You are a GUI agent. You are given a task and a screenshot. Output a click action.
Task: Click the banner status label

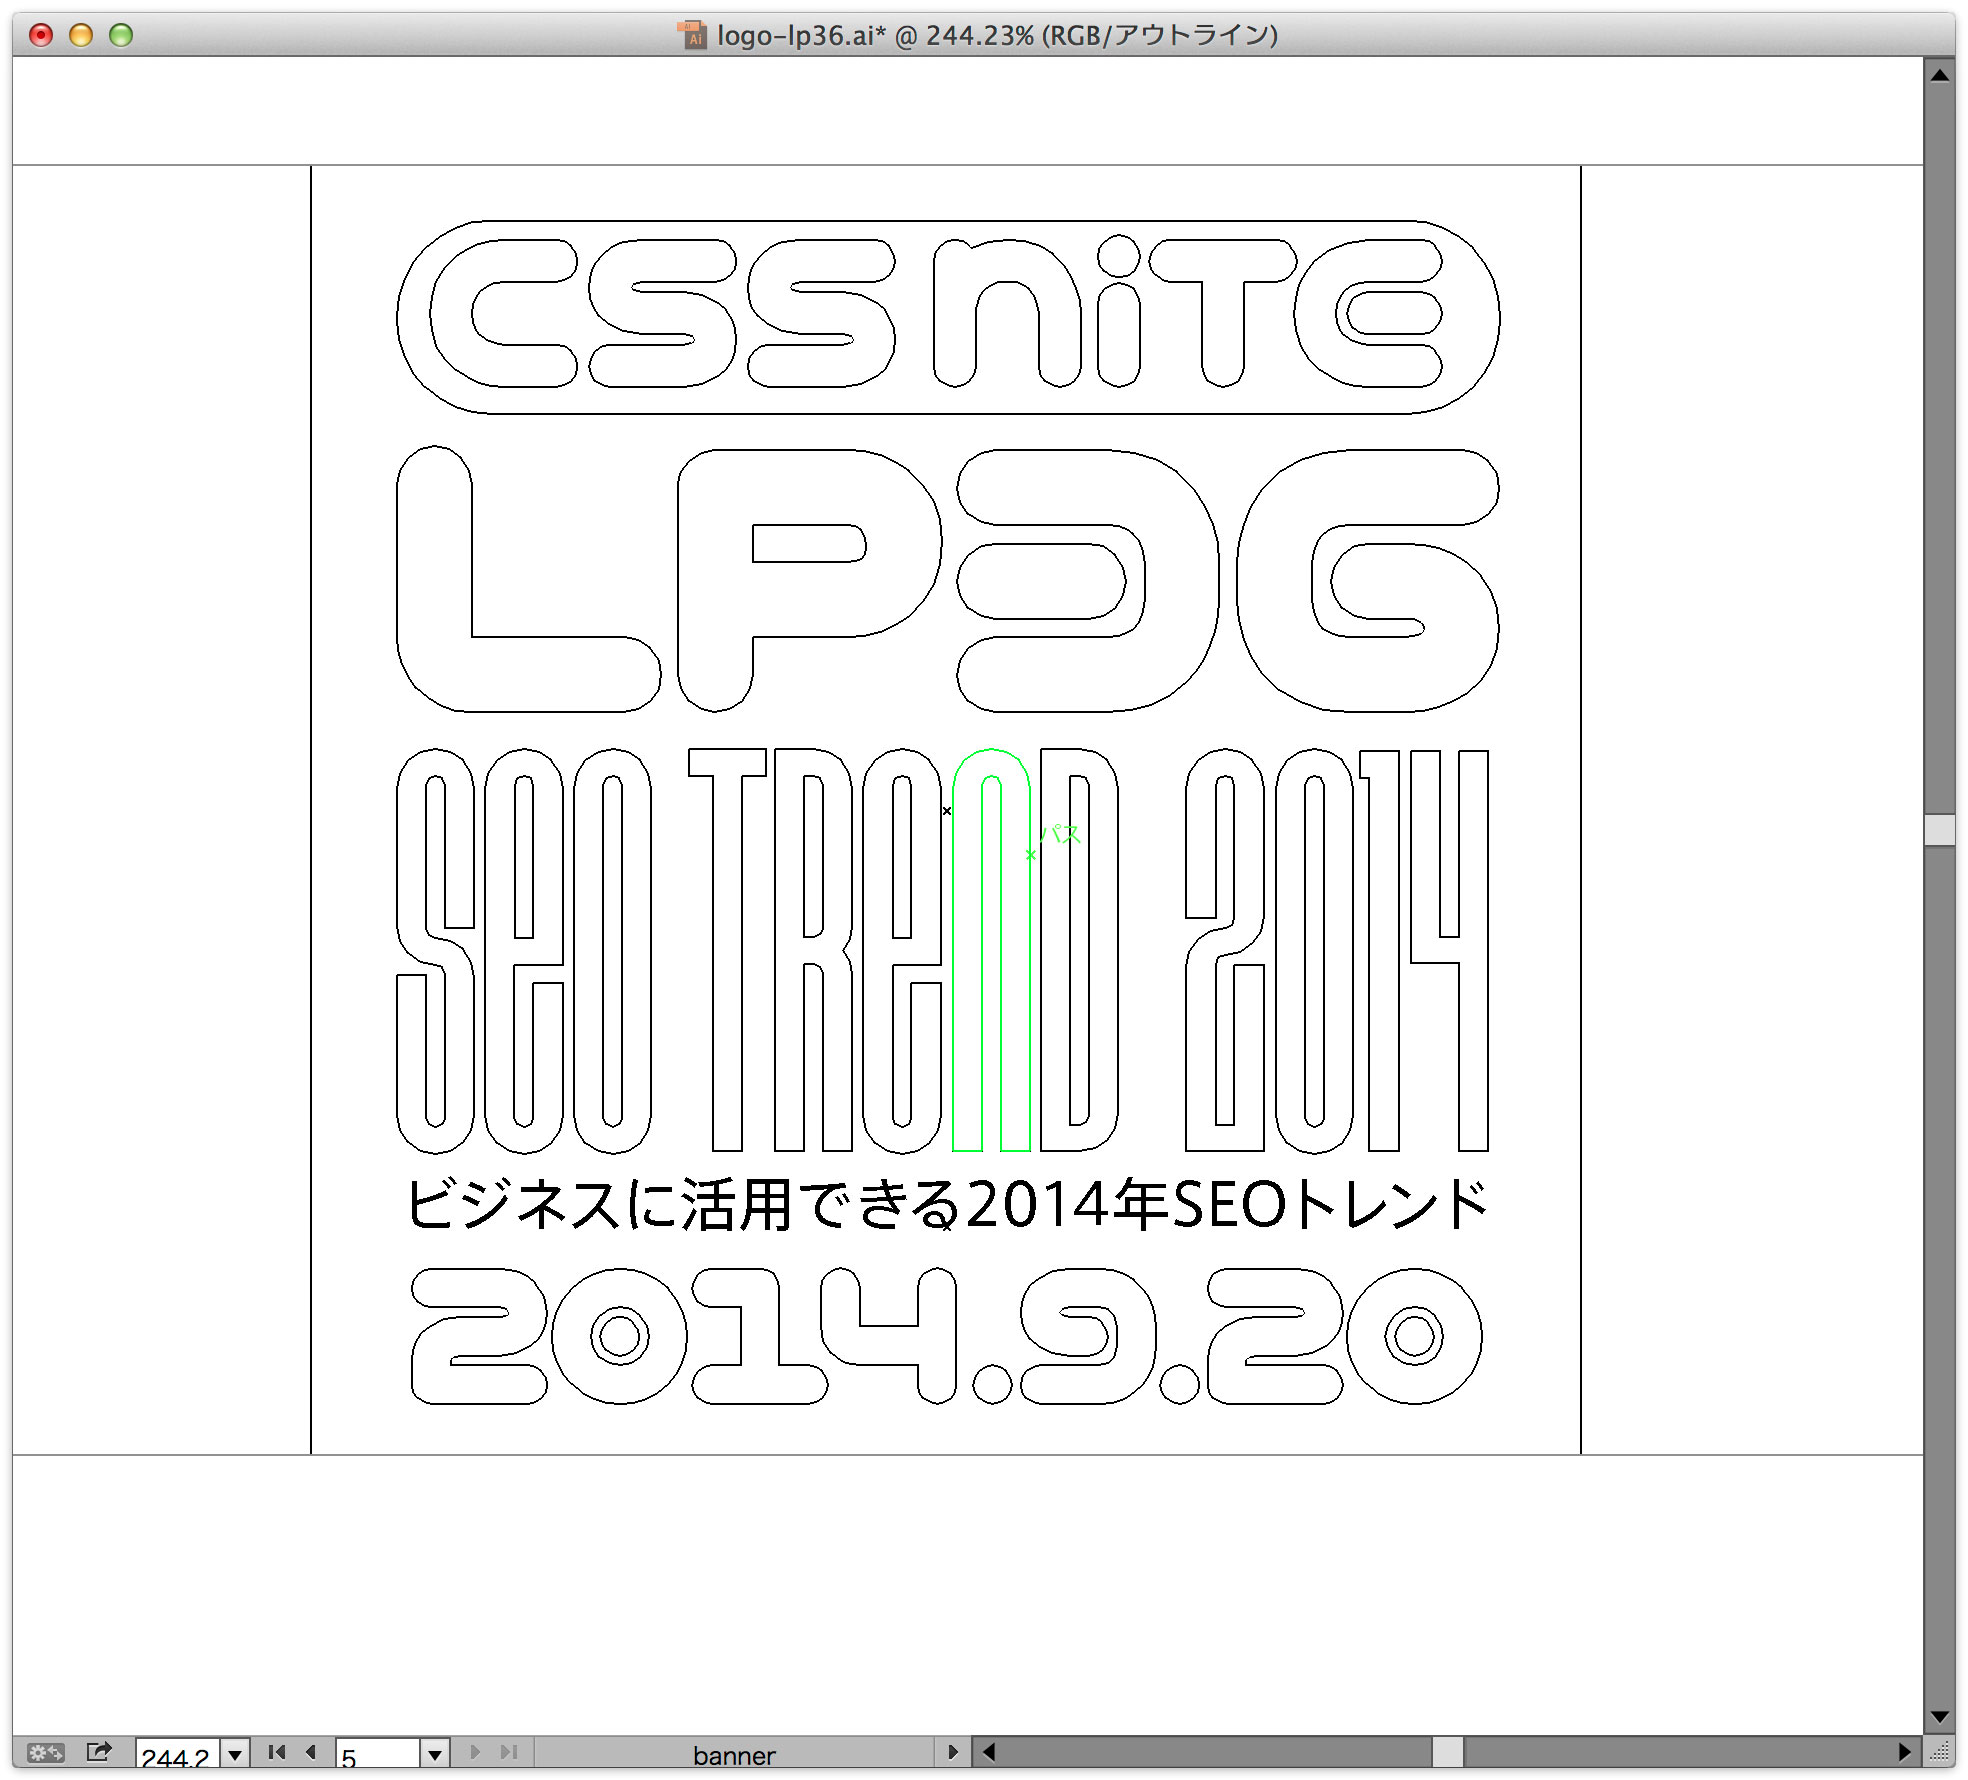click(734, 1756)
